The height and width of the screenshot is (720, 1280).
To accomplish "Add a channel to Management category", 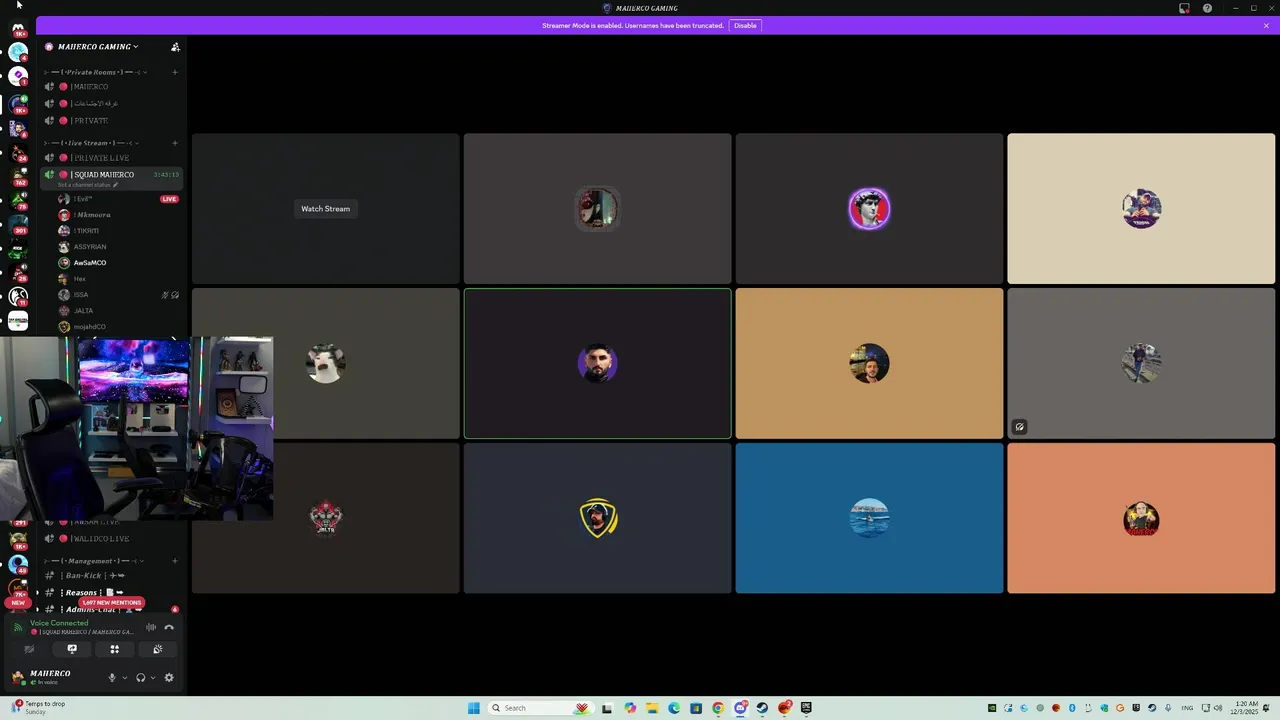I will click(x=175, y=561).
